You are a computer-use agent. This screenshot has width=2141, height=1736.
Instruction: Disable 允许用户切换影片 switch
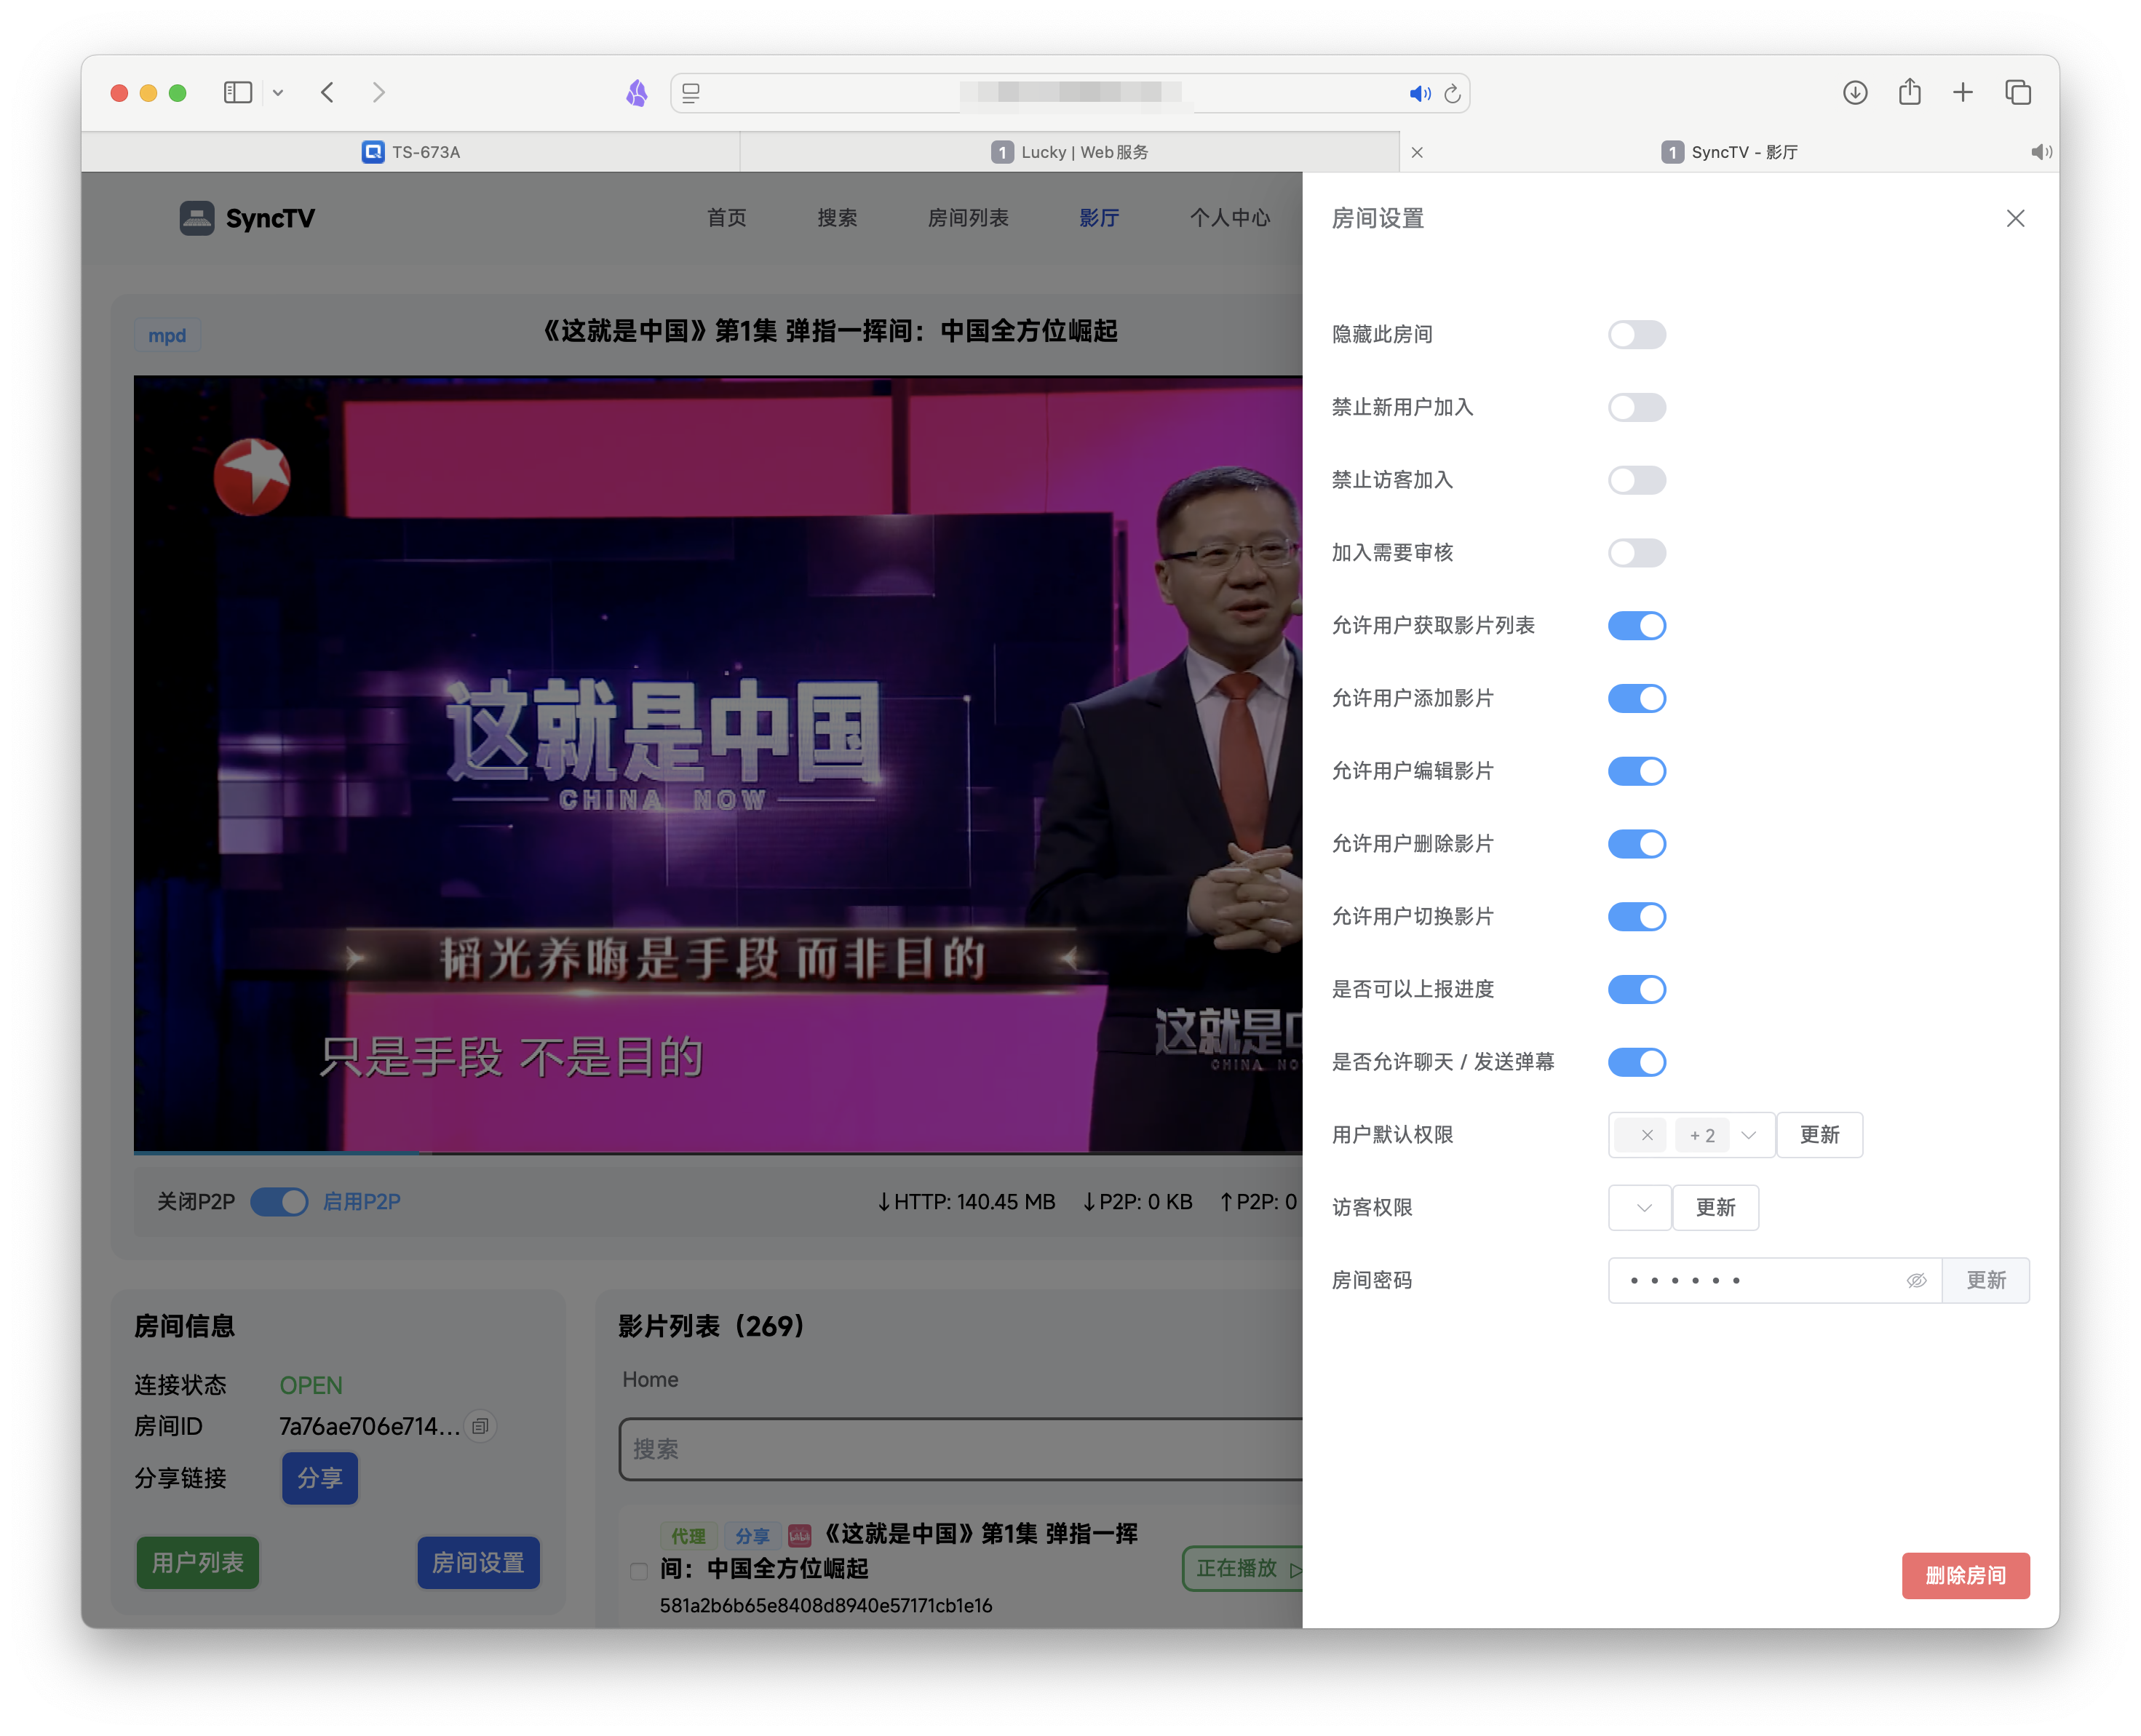tap(1636, 917)
